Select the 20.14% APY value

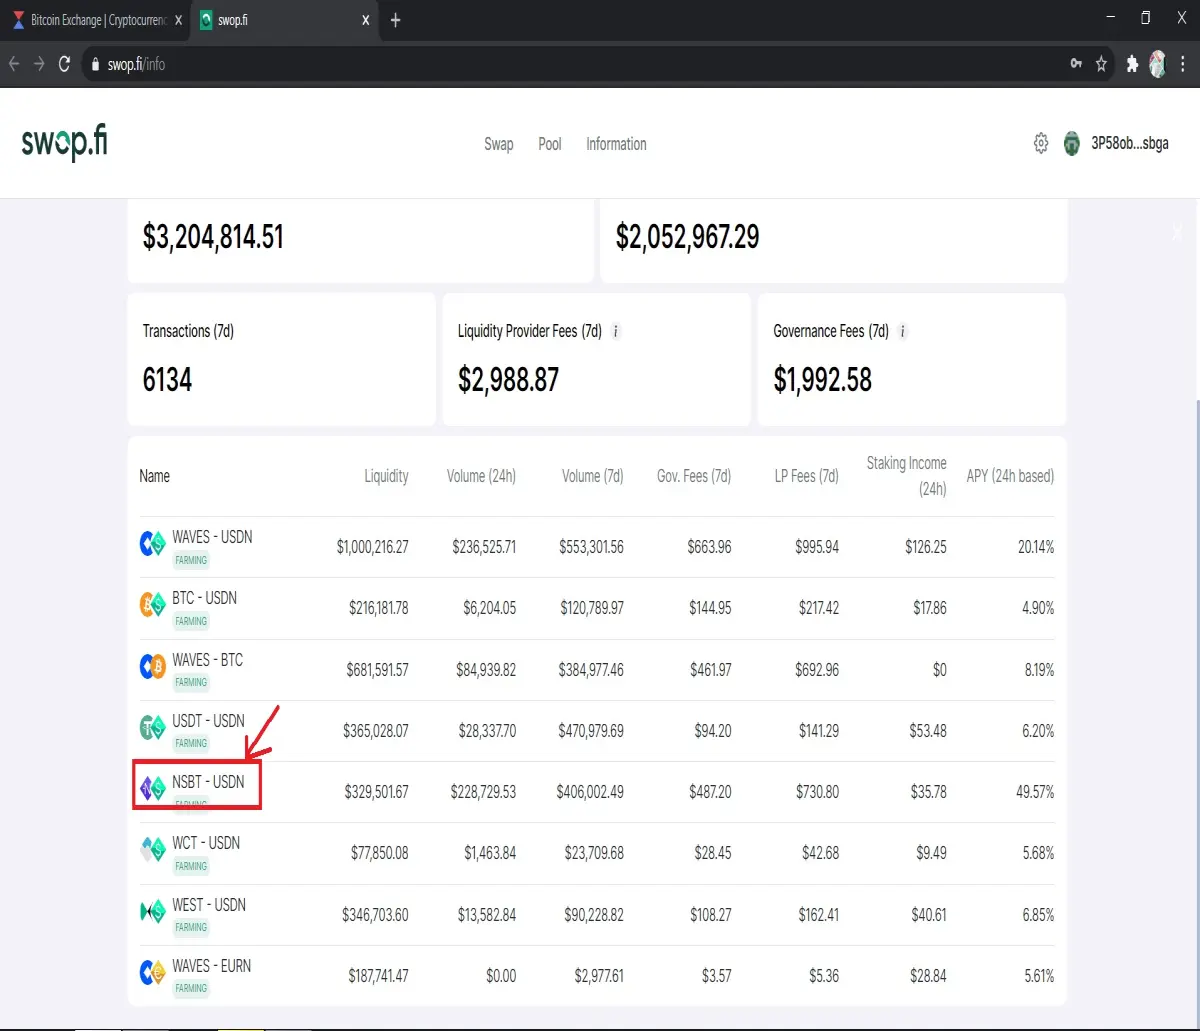point(1036,547)
